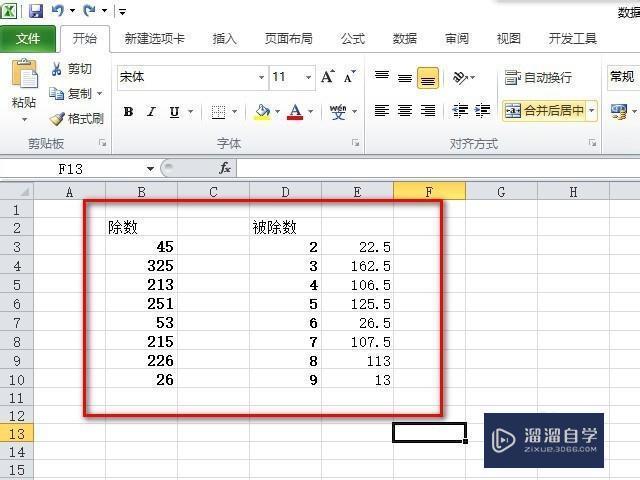
Task: Select column G header
Action: click(x=501, y=191)
